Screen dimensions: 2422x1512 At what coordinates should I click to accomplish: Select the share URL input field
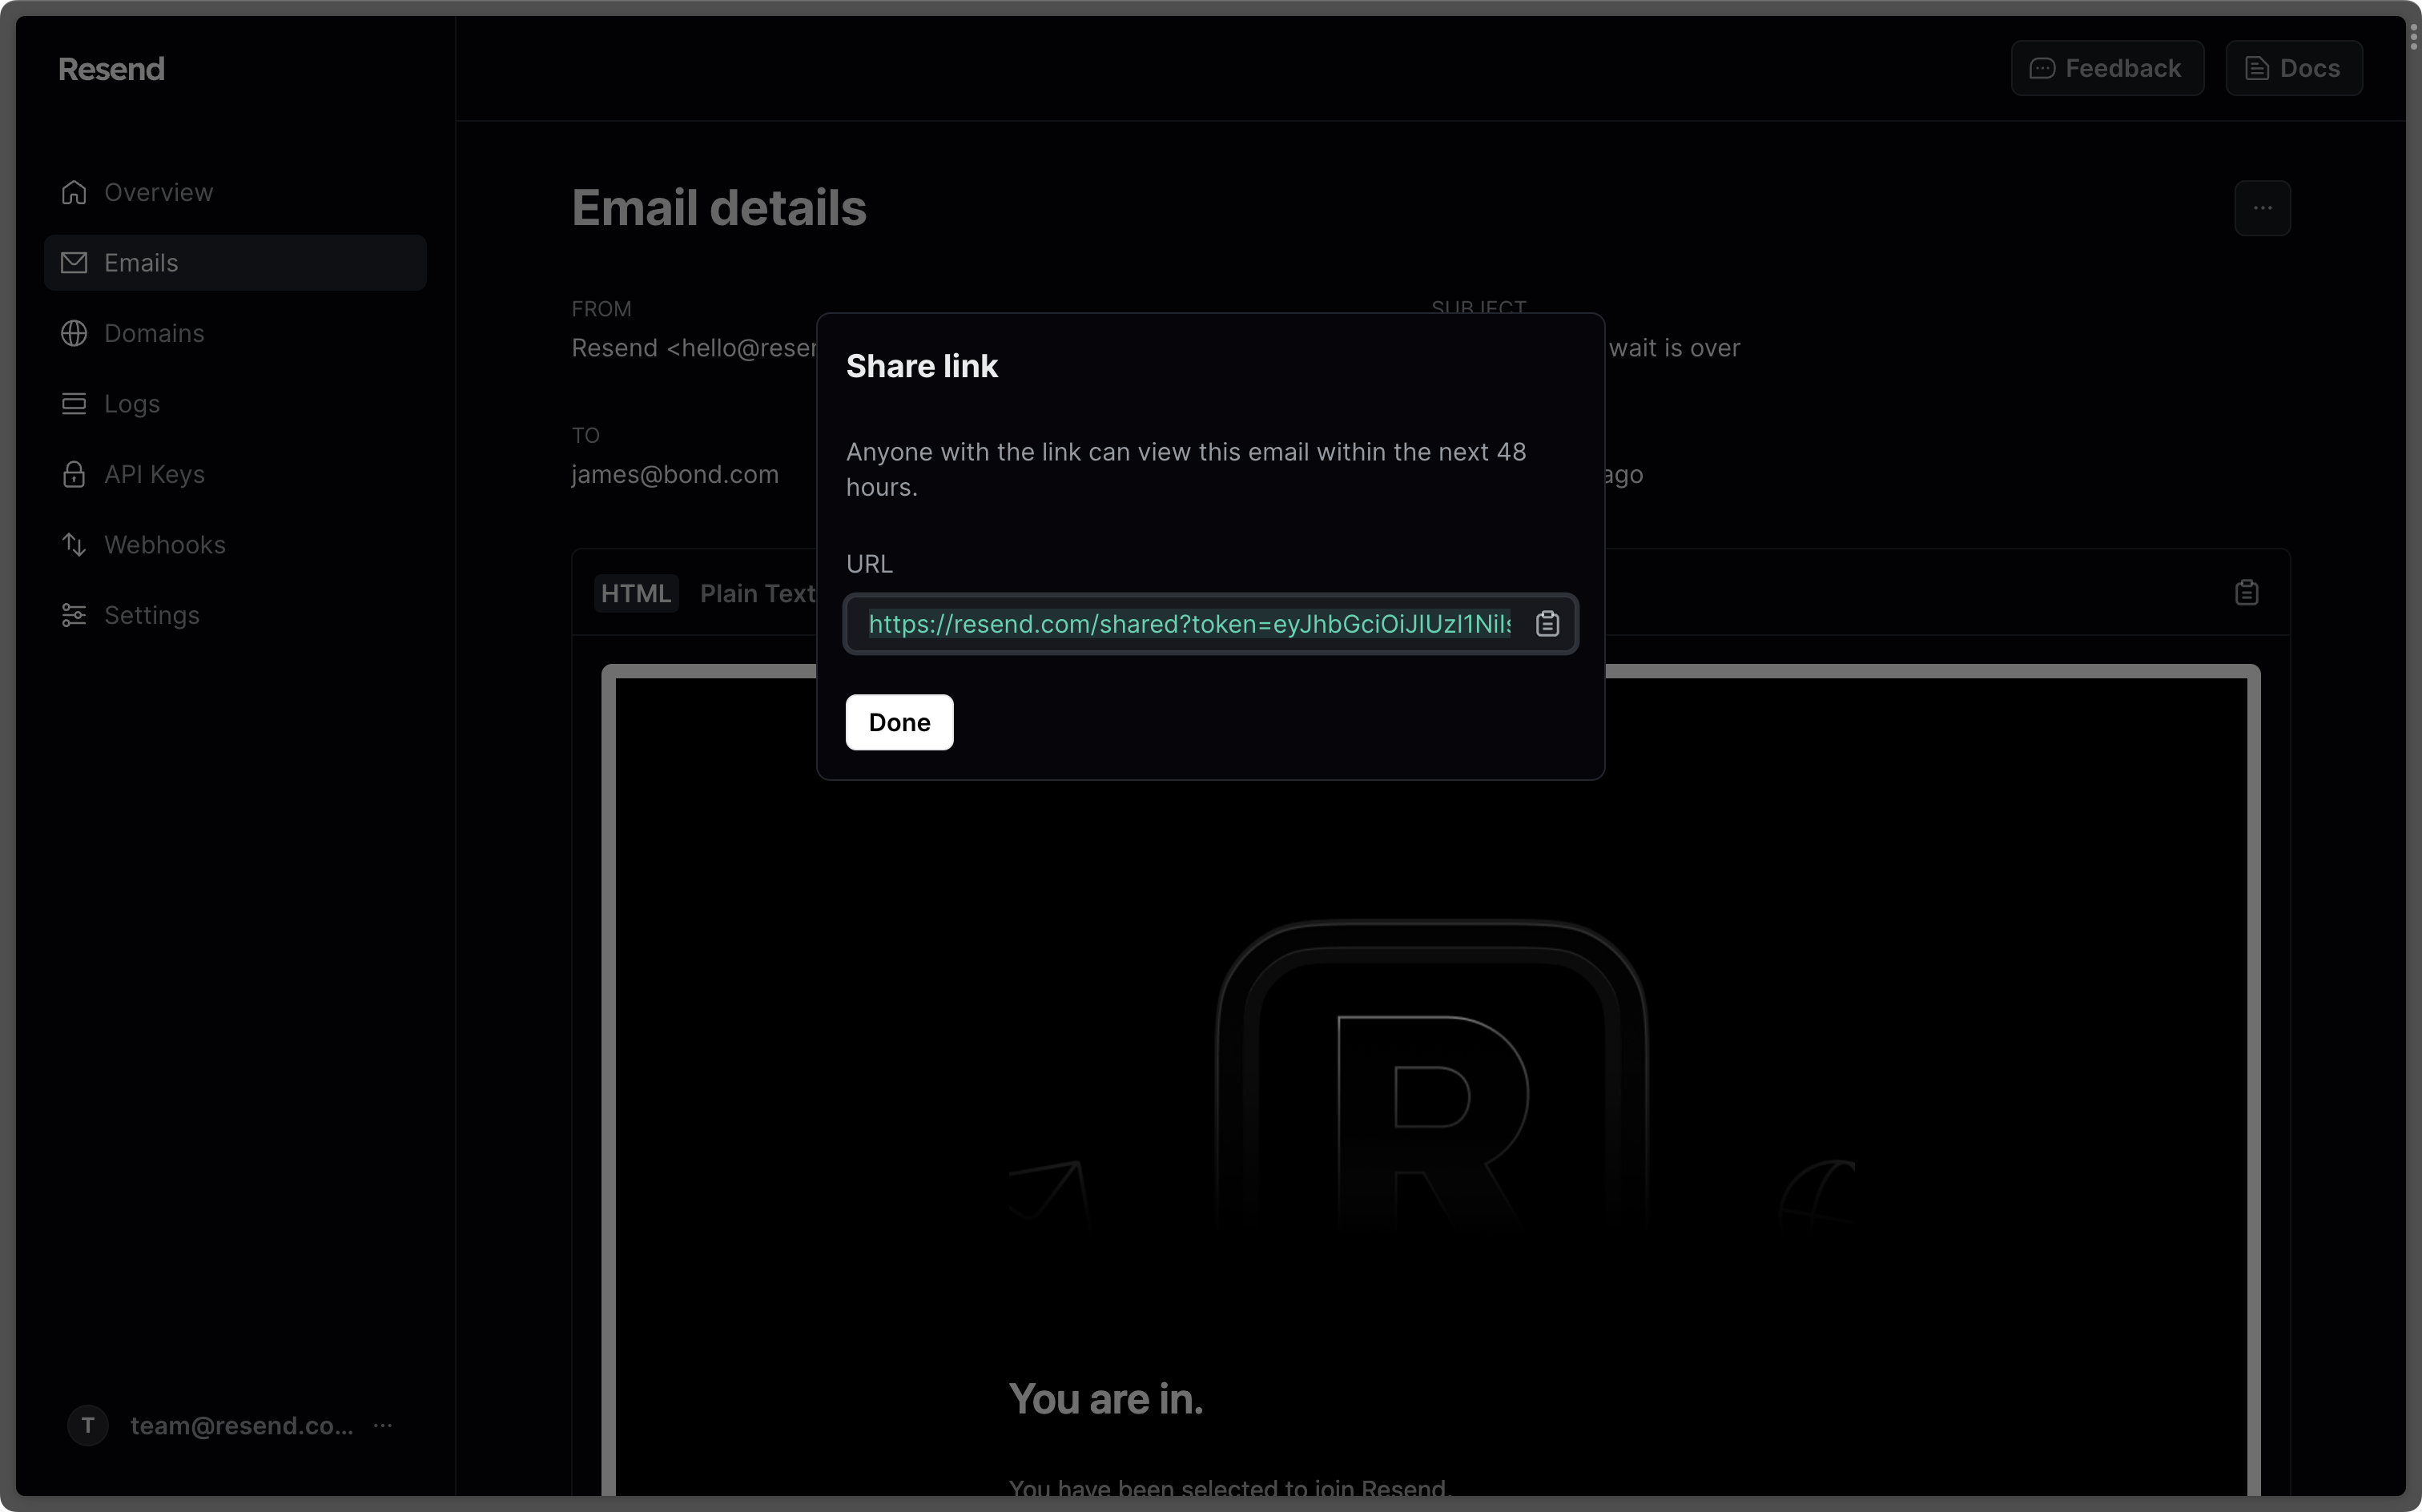pyautogui.click(x=1211, y=624)
